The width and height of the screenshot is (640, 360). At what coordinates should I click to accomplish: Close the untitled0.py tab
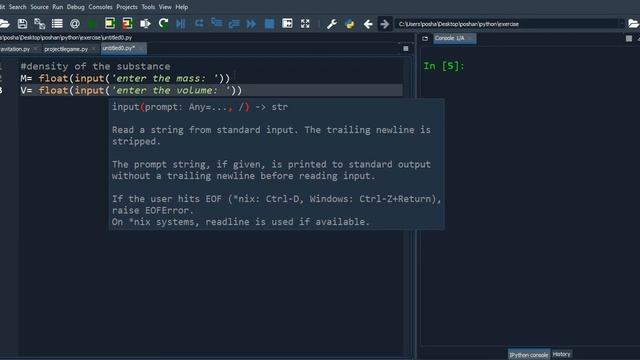tap(141, 49)
